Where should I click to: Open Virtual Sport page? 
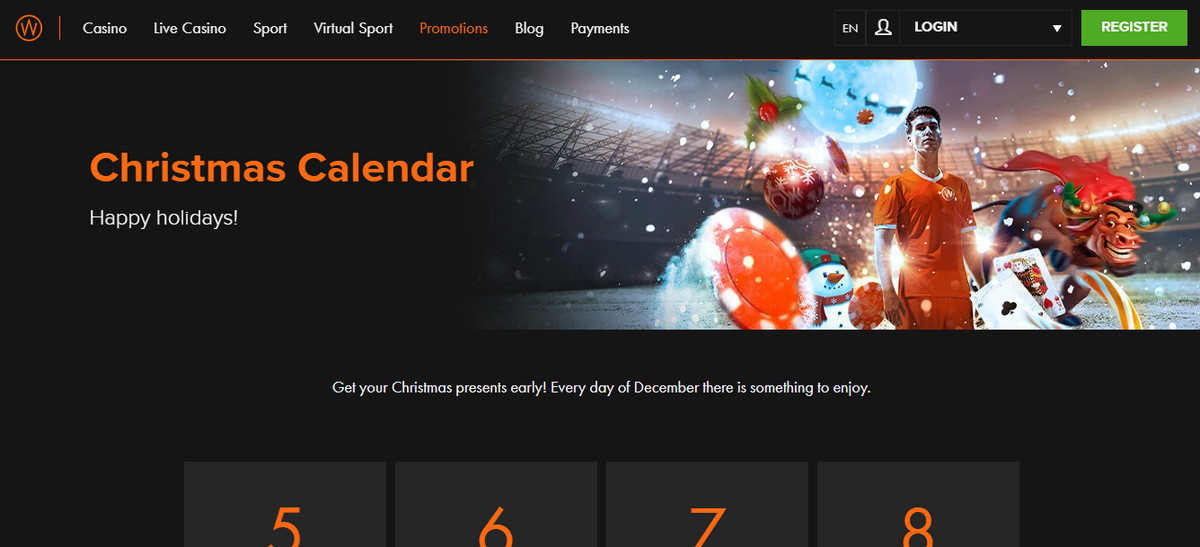tap(353, 28)
